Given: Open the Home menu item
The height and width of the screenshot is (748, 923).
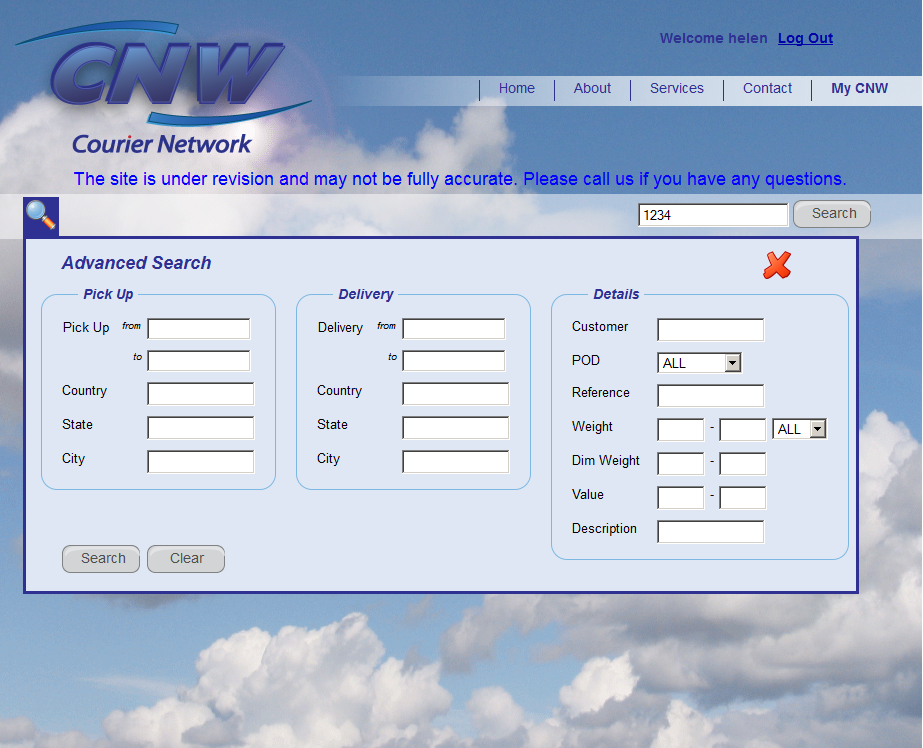Looking at the screenshot, I should 516,89.
